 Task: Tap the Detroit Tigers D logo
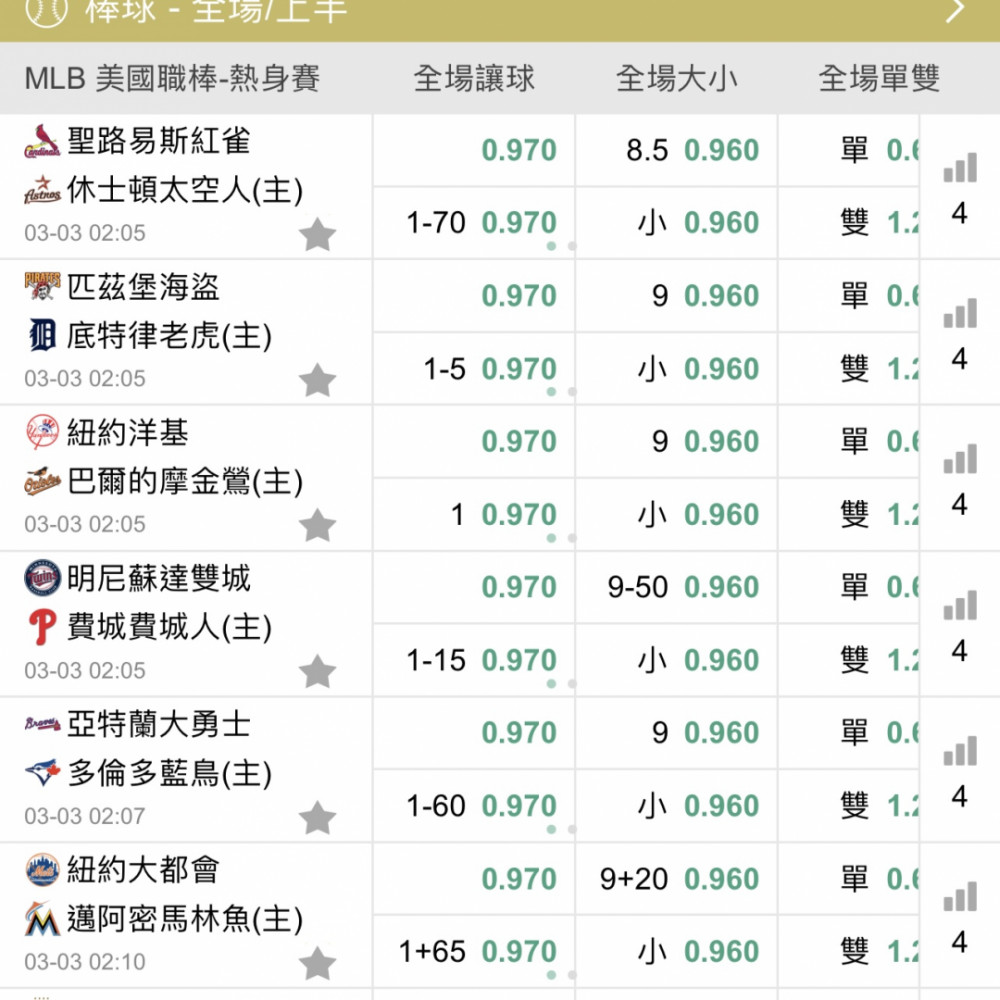[x=42, y=335]
